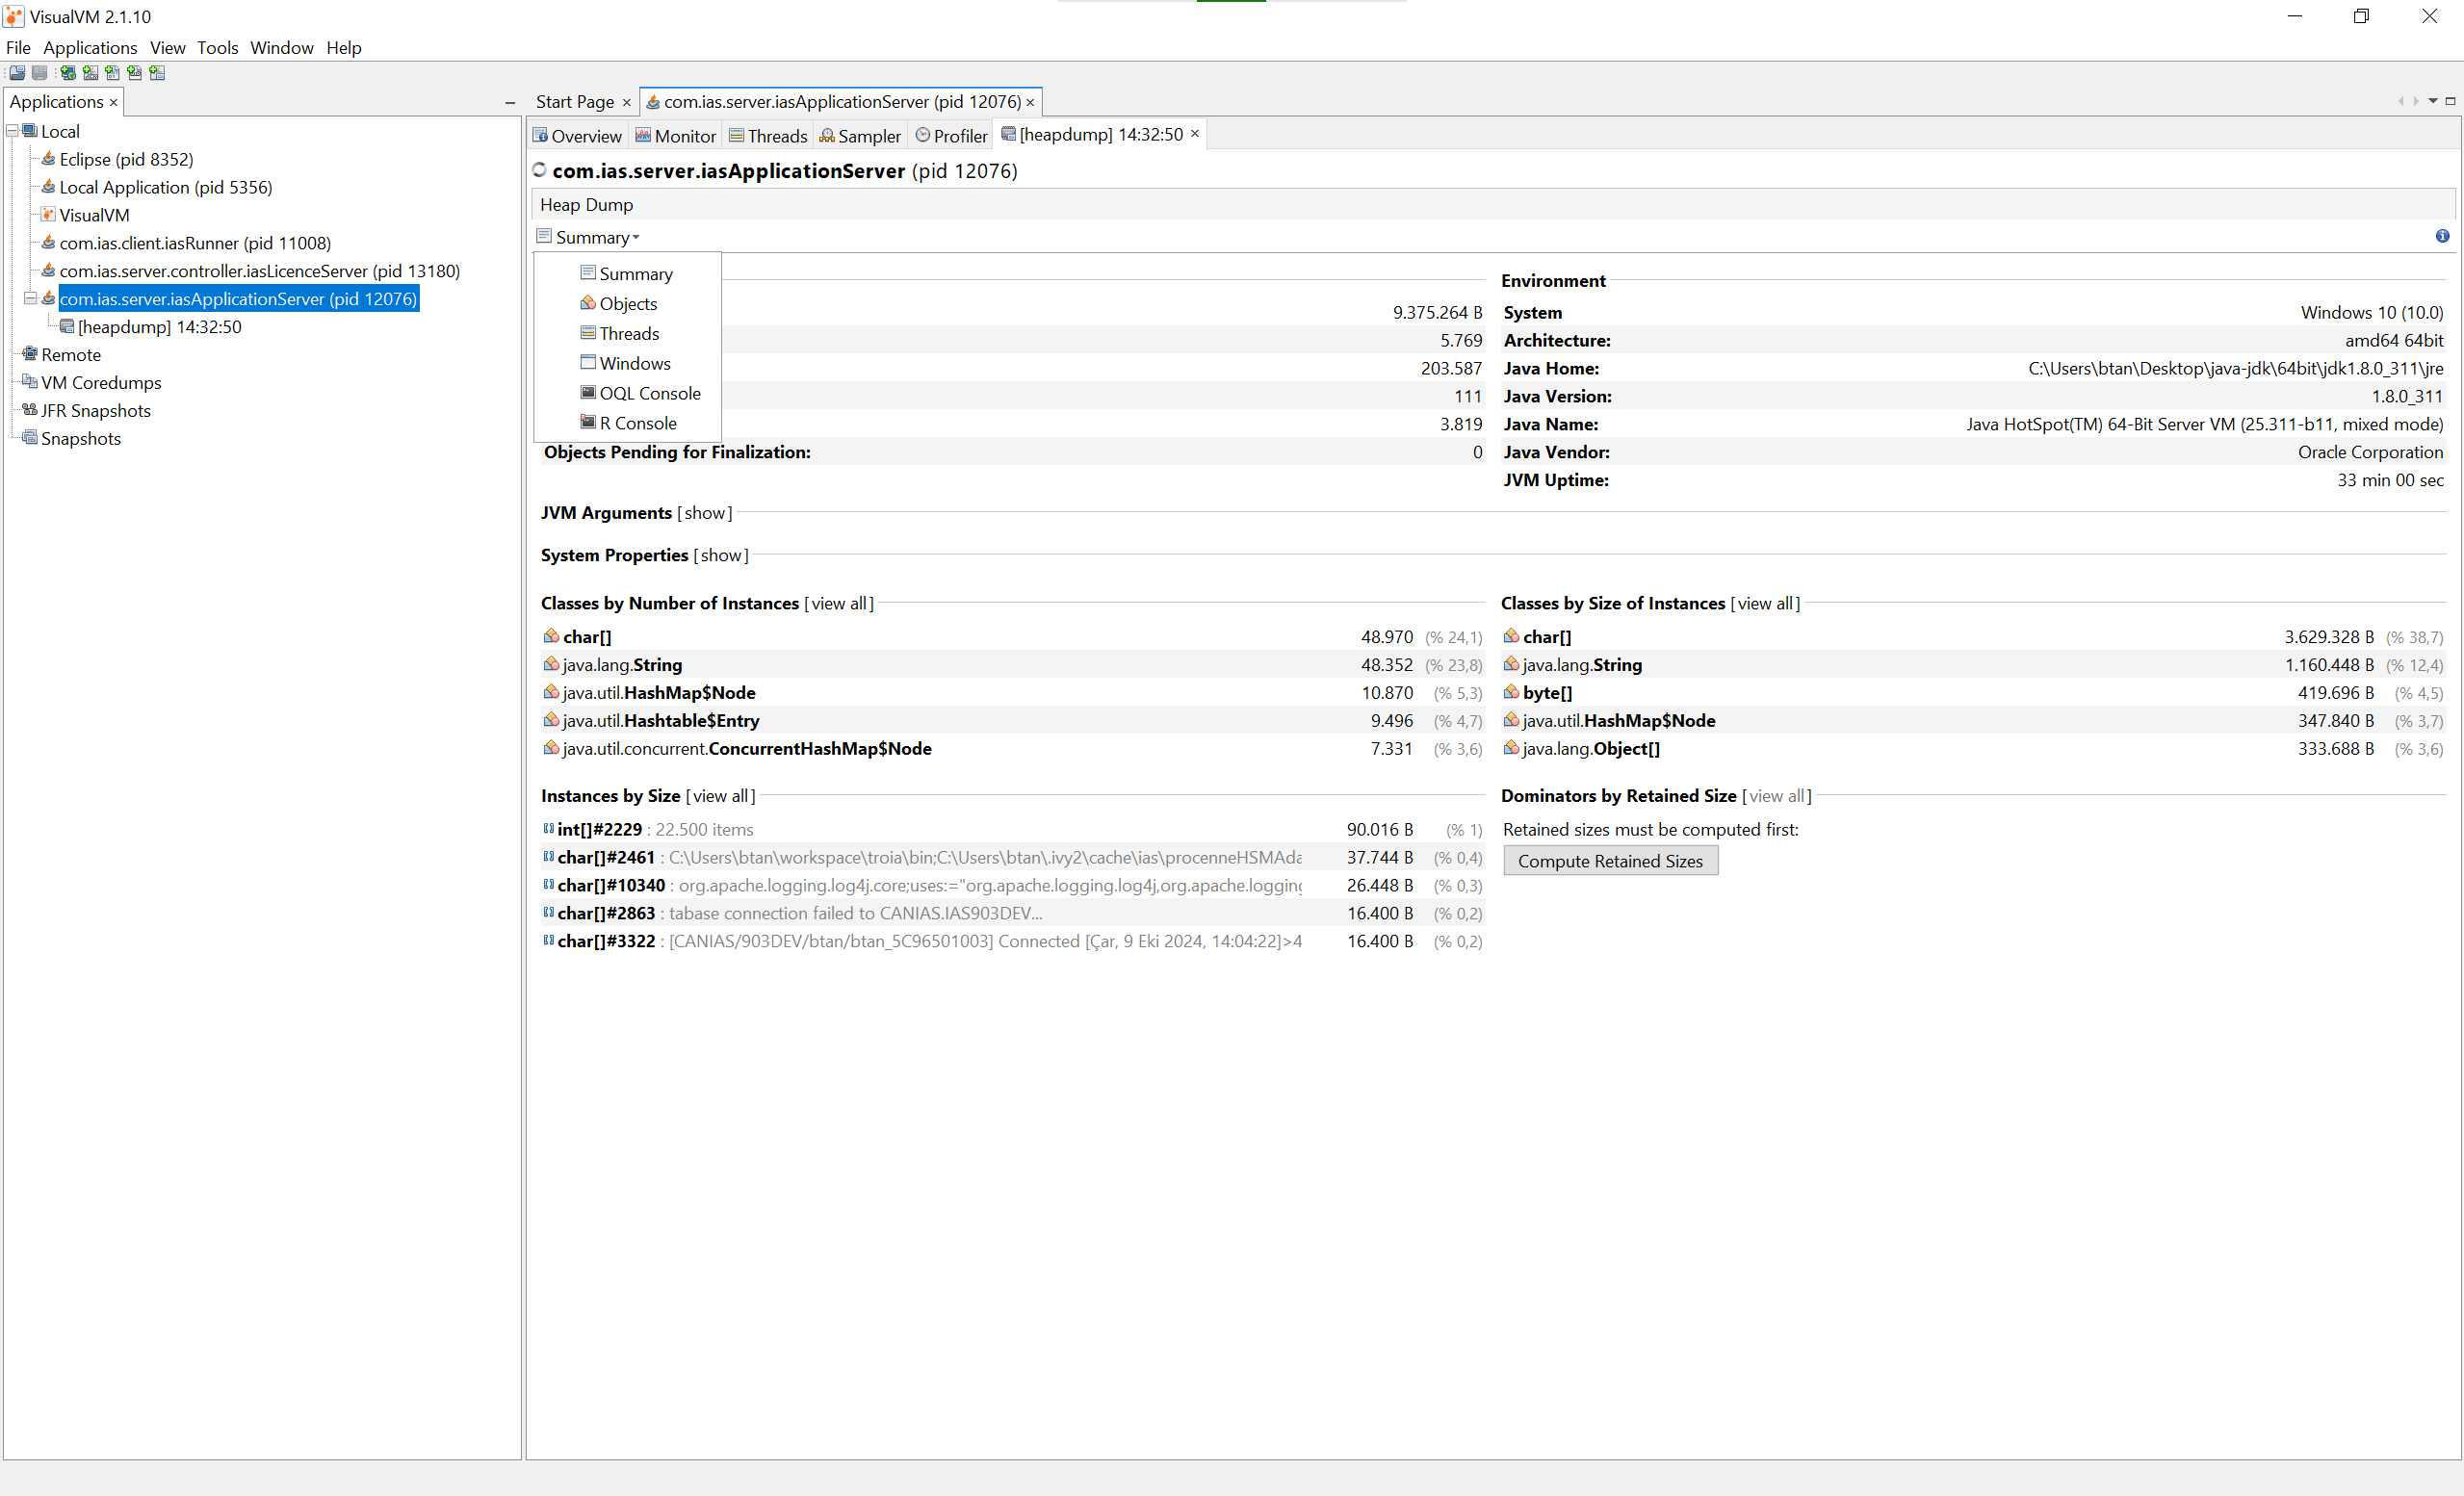
Task: Switch to the Profiler tab
Action: pyautogui.click(x=951, y=135)
